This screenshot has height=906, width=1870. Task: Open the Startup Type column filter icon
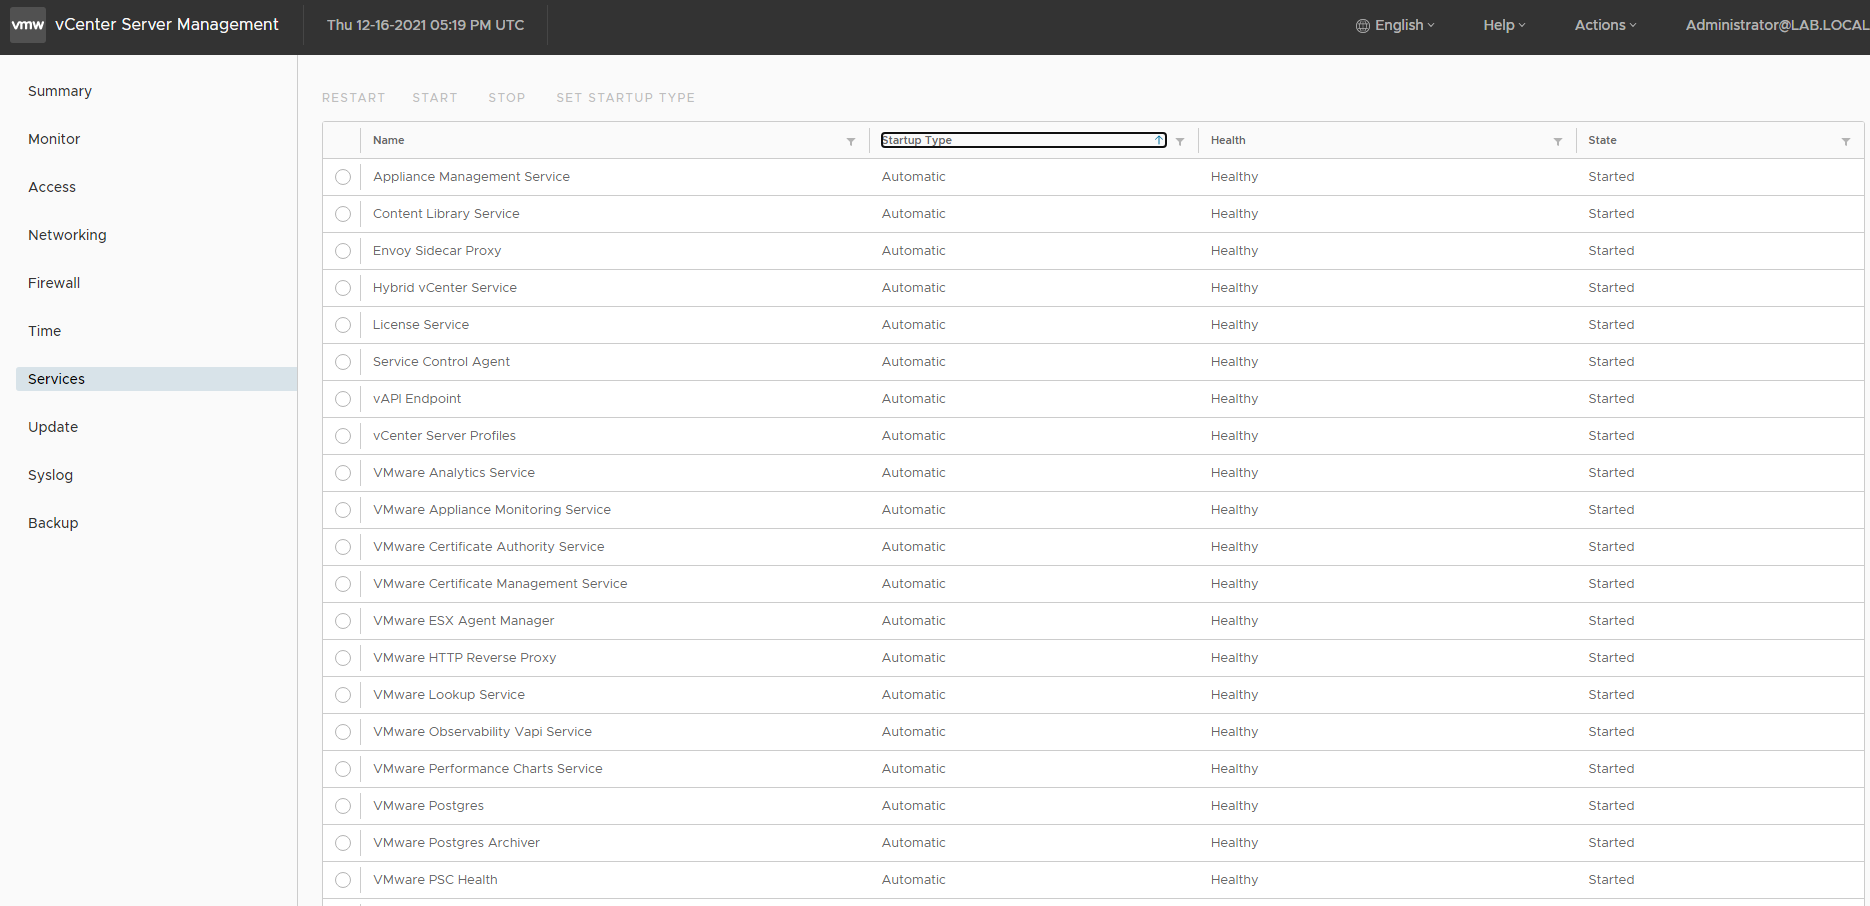pyautogui.click(x=1180, y=141)
